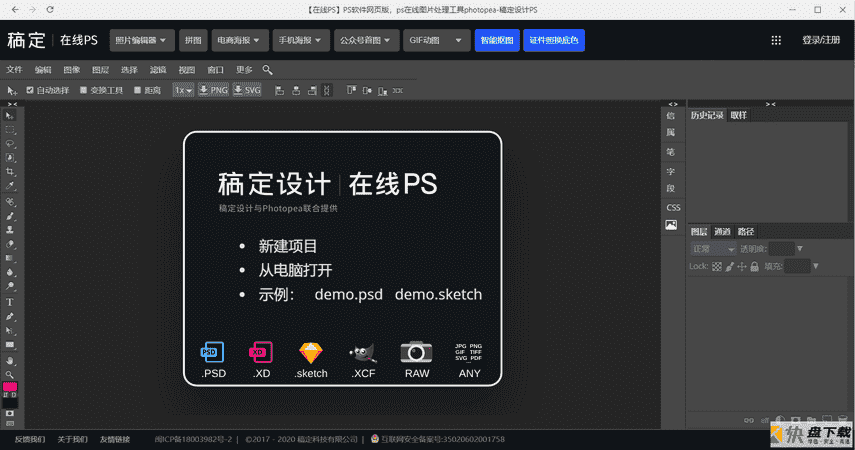
Task: Toggle lock transparent pixels checkerboard icon
Action: 717,267
